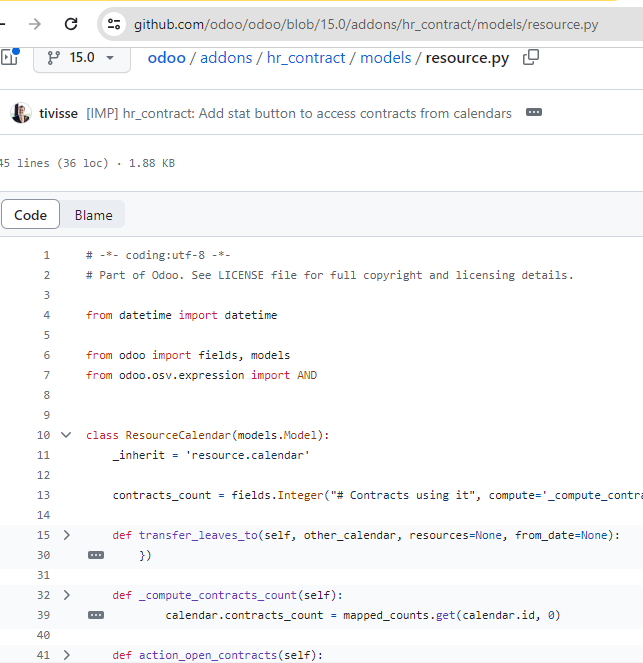Expand collapsed code ellipsis on line 30

point(96,555)
